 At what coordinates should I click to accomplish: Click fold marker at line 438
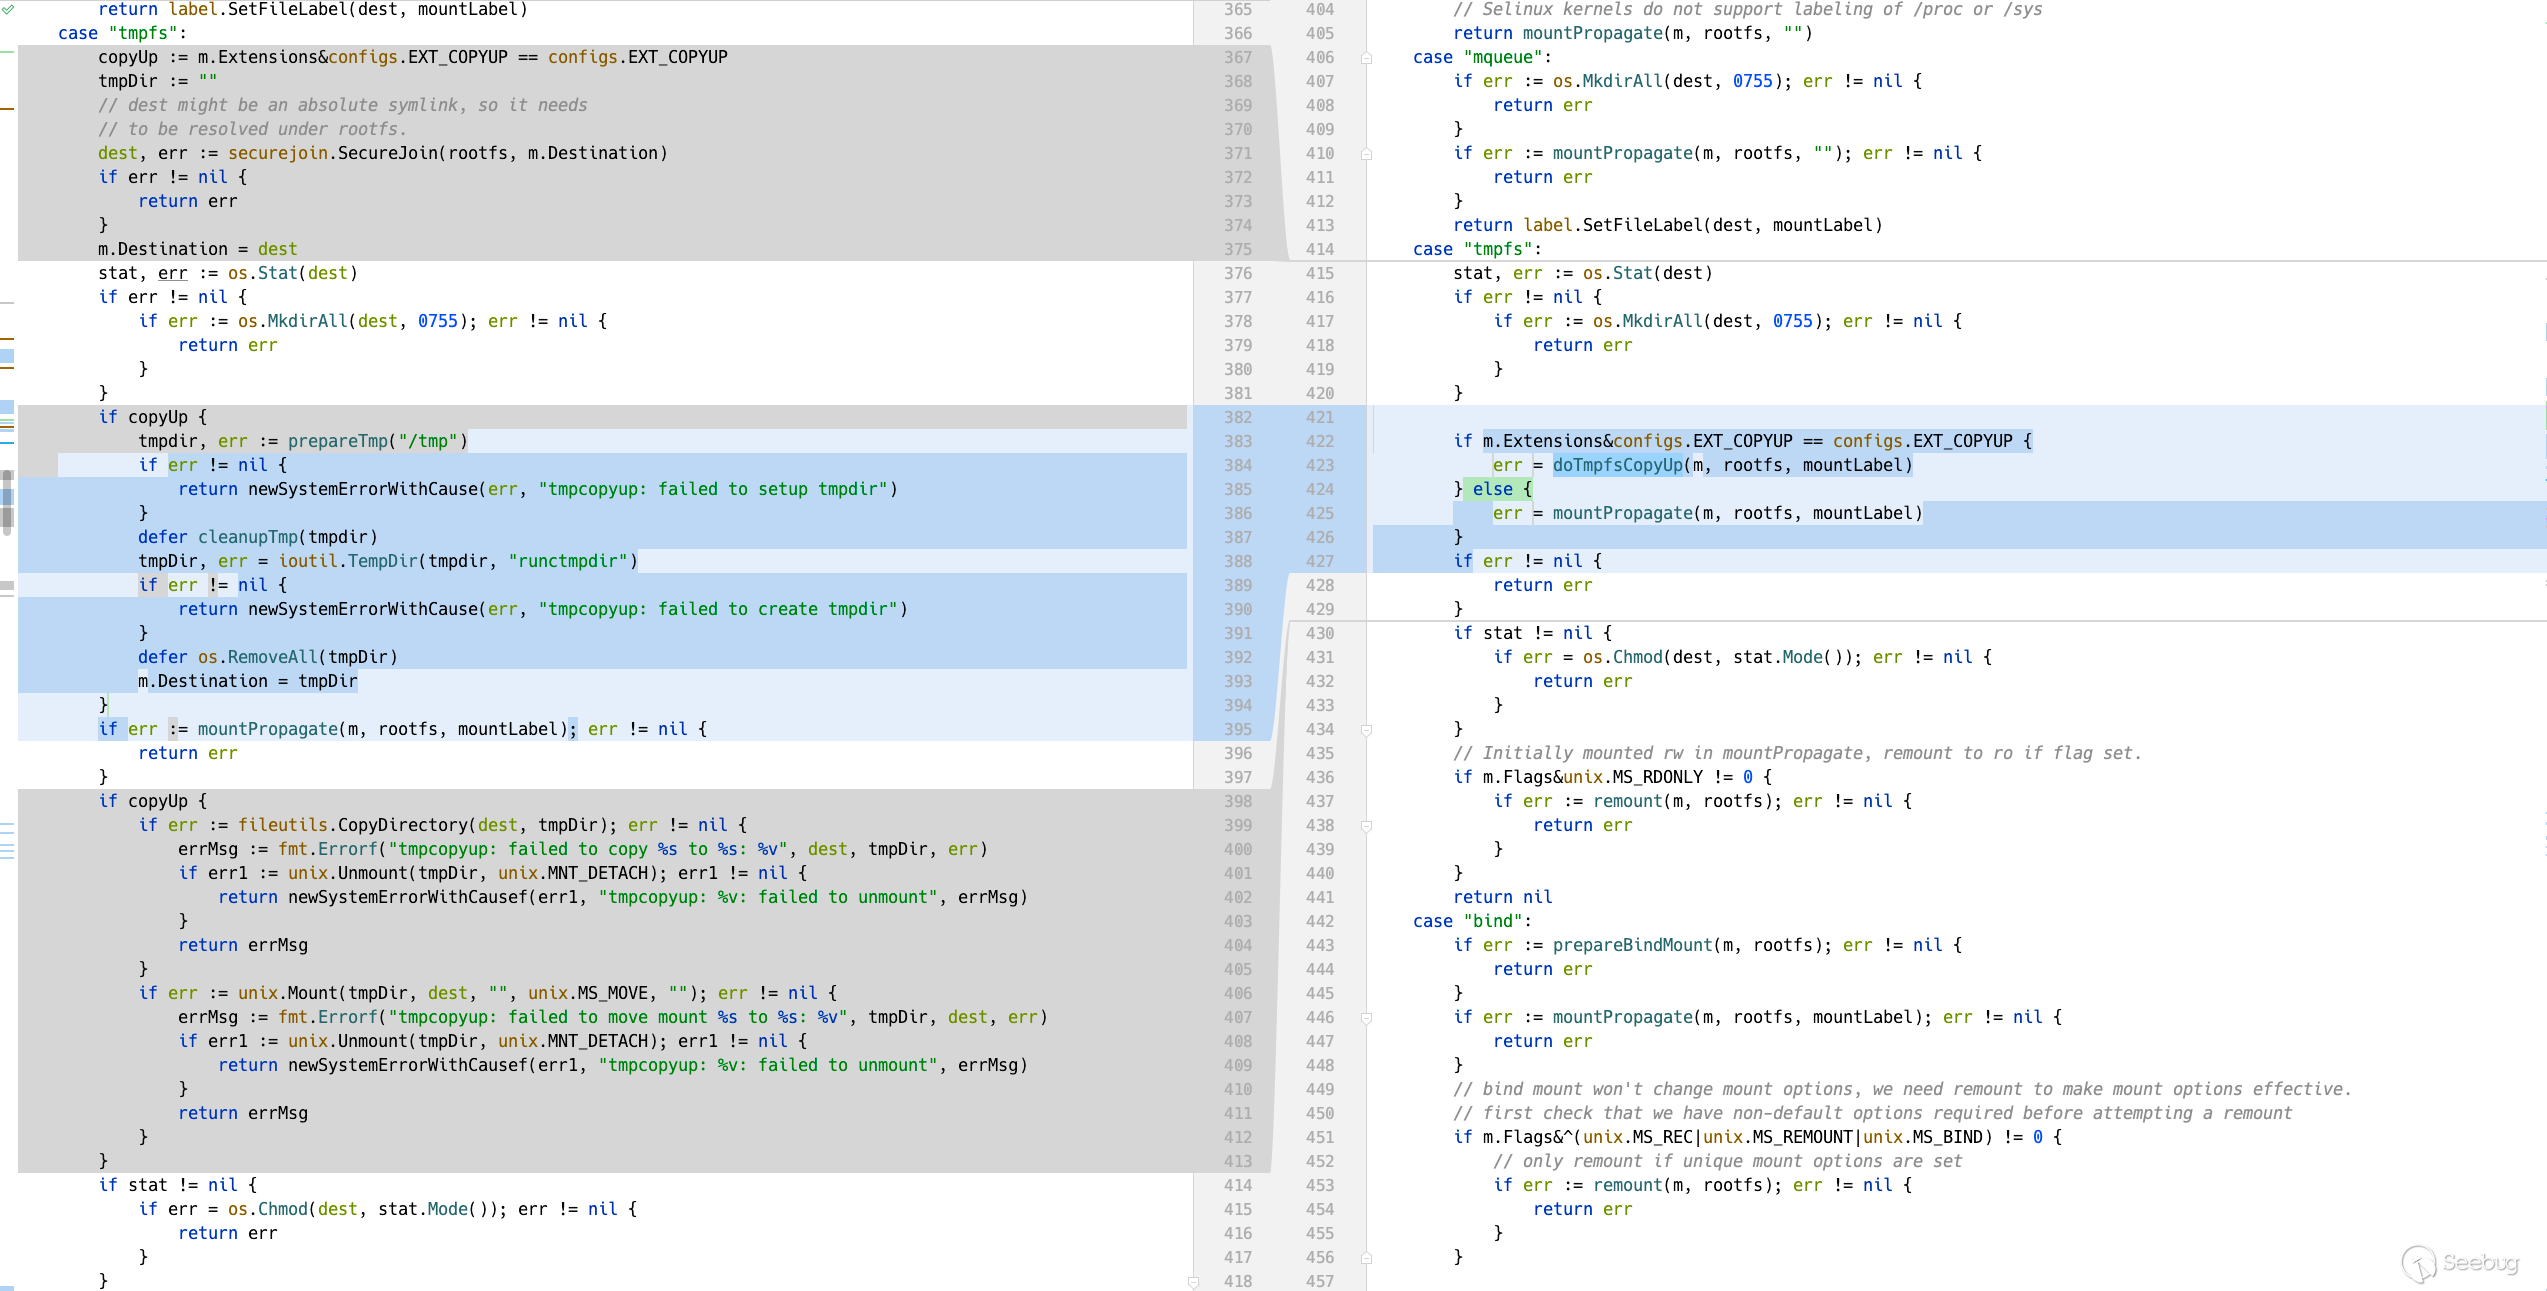coord(1366,826)
